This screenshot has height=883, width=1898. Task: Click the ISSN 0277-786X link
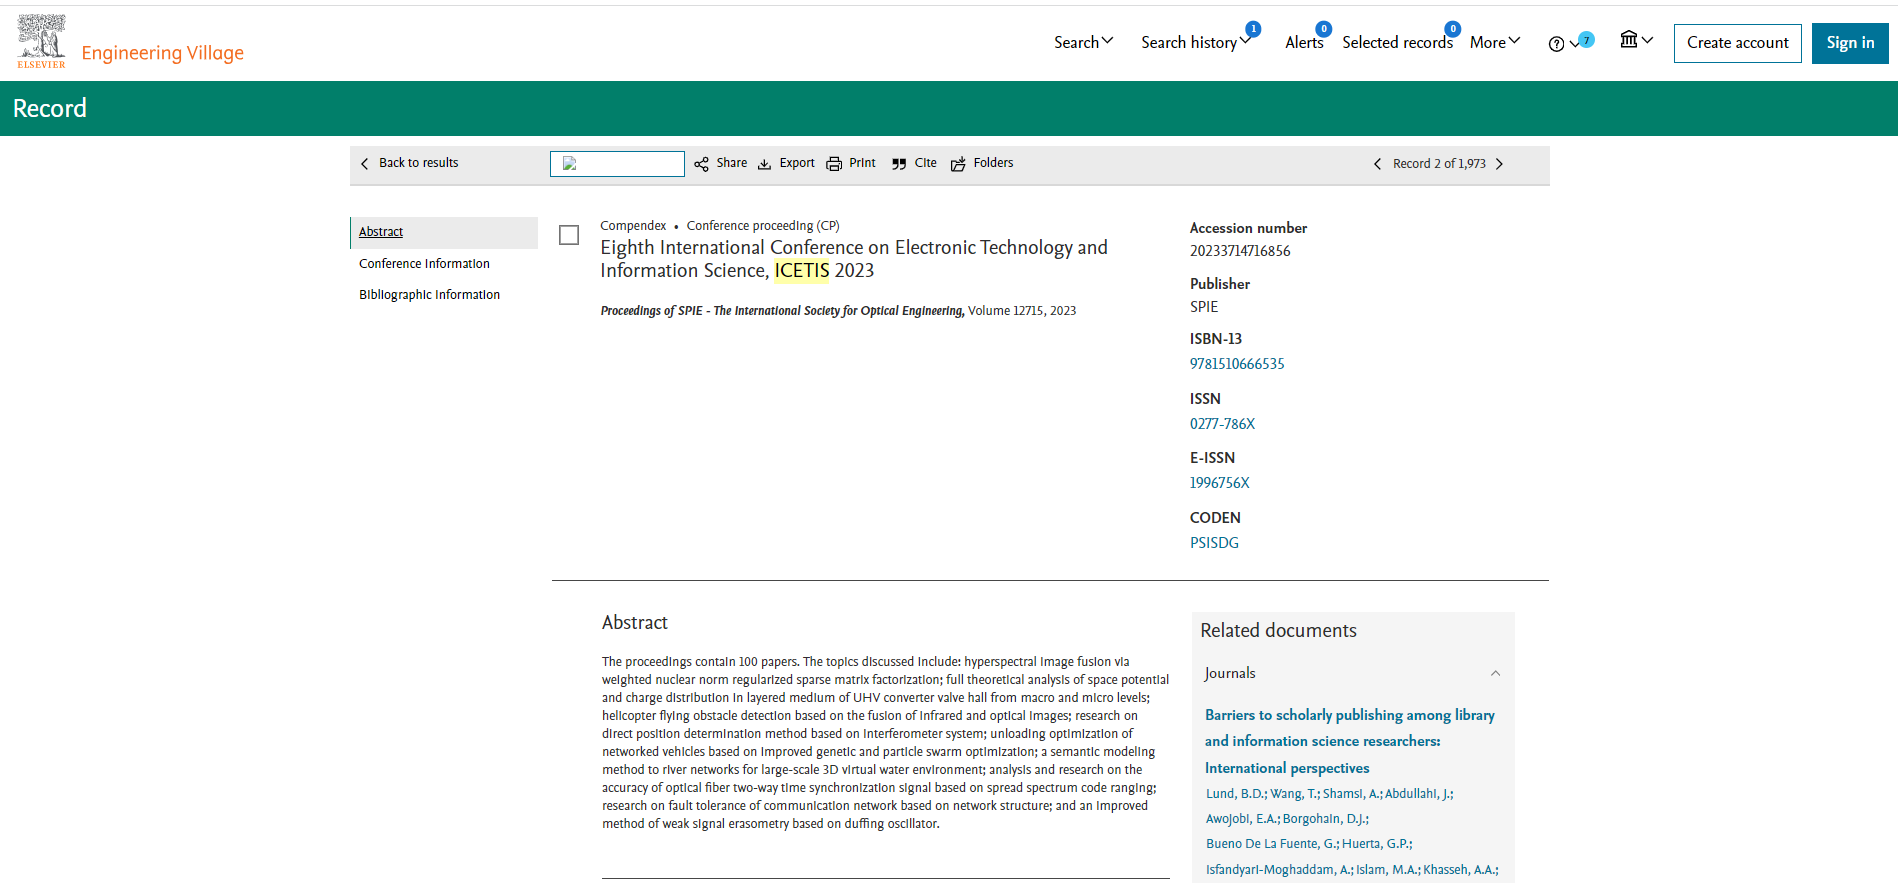tap(1222, 424)
